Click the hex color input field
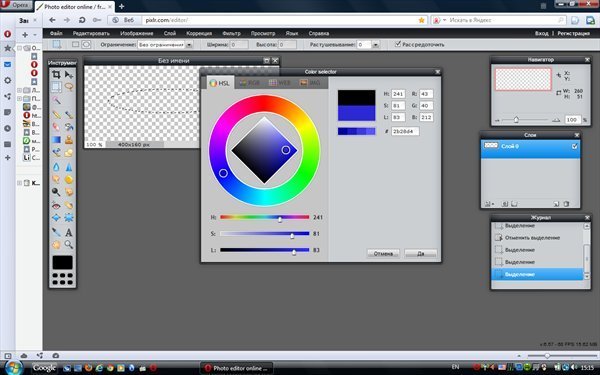This screenshot has width=600, height=375. tap(405, 131)
